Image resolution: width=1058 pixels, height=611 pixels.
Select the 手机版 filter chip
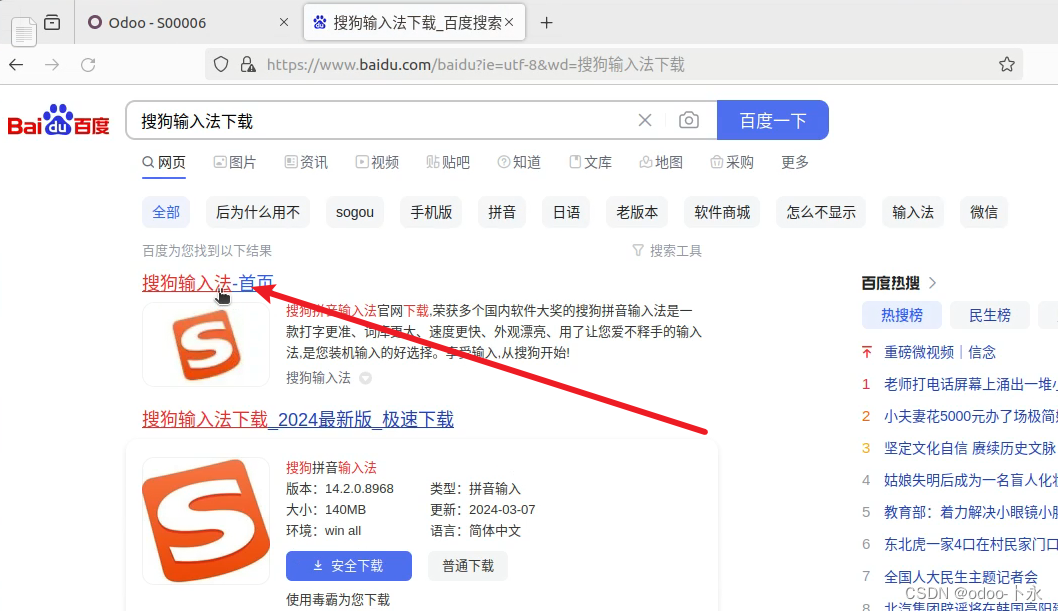tap(431, 212)
